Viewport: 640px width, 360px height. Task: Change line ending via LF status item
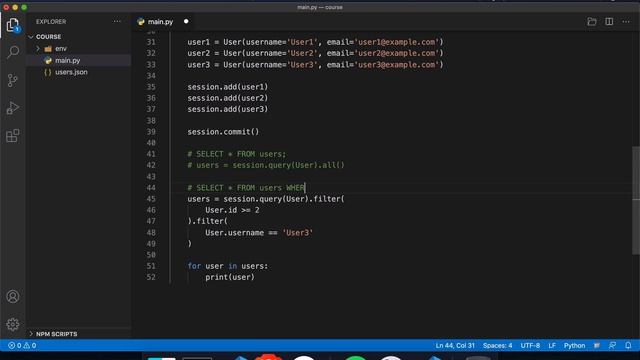coord(552,346)
